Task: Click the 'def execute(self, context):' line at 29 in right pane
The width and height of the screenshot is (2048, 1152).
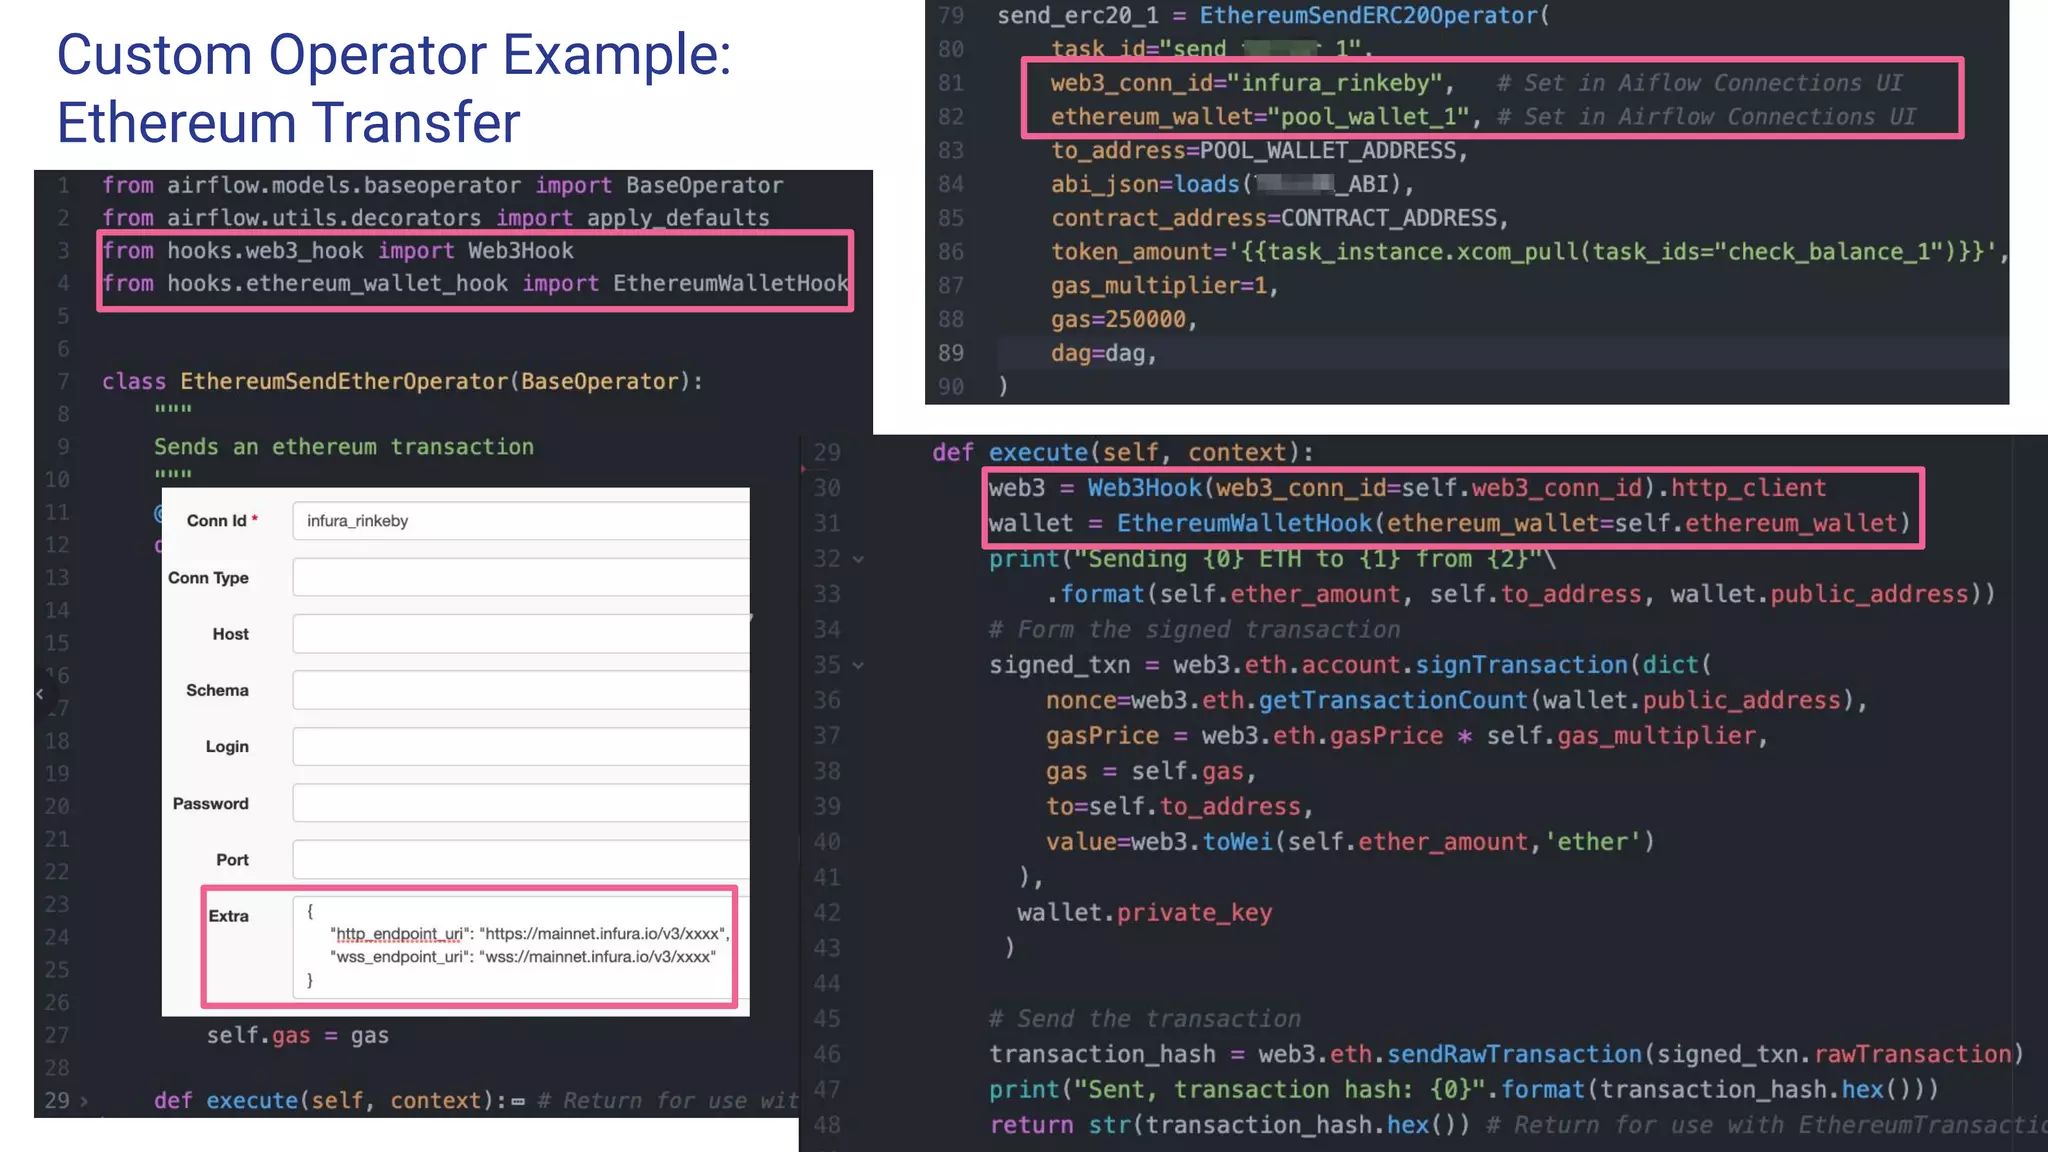Action: [1123, 453]
